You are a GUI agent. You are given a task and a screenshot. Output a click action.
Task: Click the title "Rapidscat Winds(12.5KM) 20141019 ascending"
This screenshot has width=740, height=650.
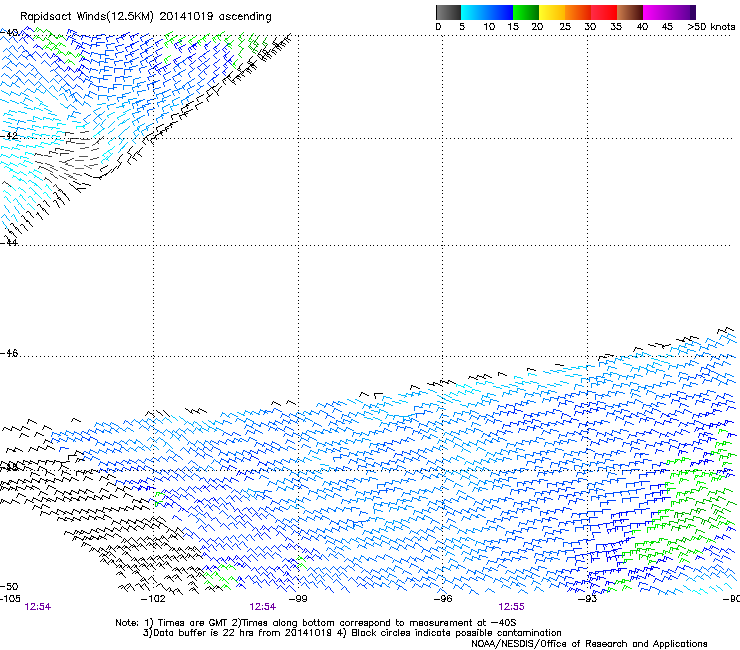[x=146, y=17]
